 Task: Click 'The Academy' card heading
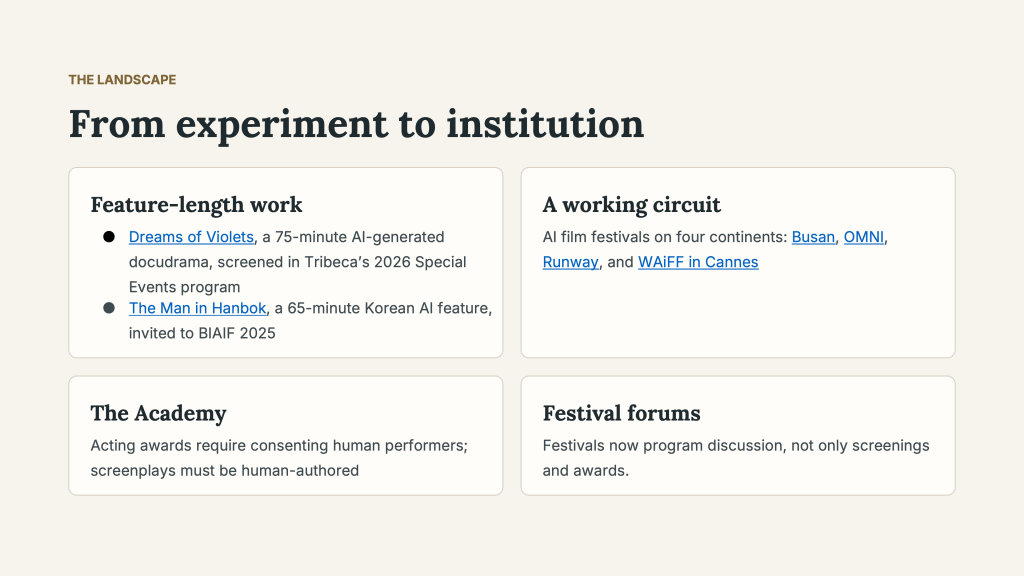(158, 413)
